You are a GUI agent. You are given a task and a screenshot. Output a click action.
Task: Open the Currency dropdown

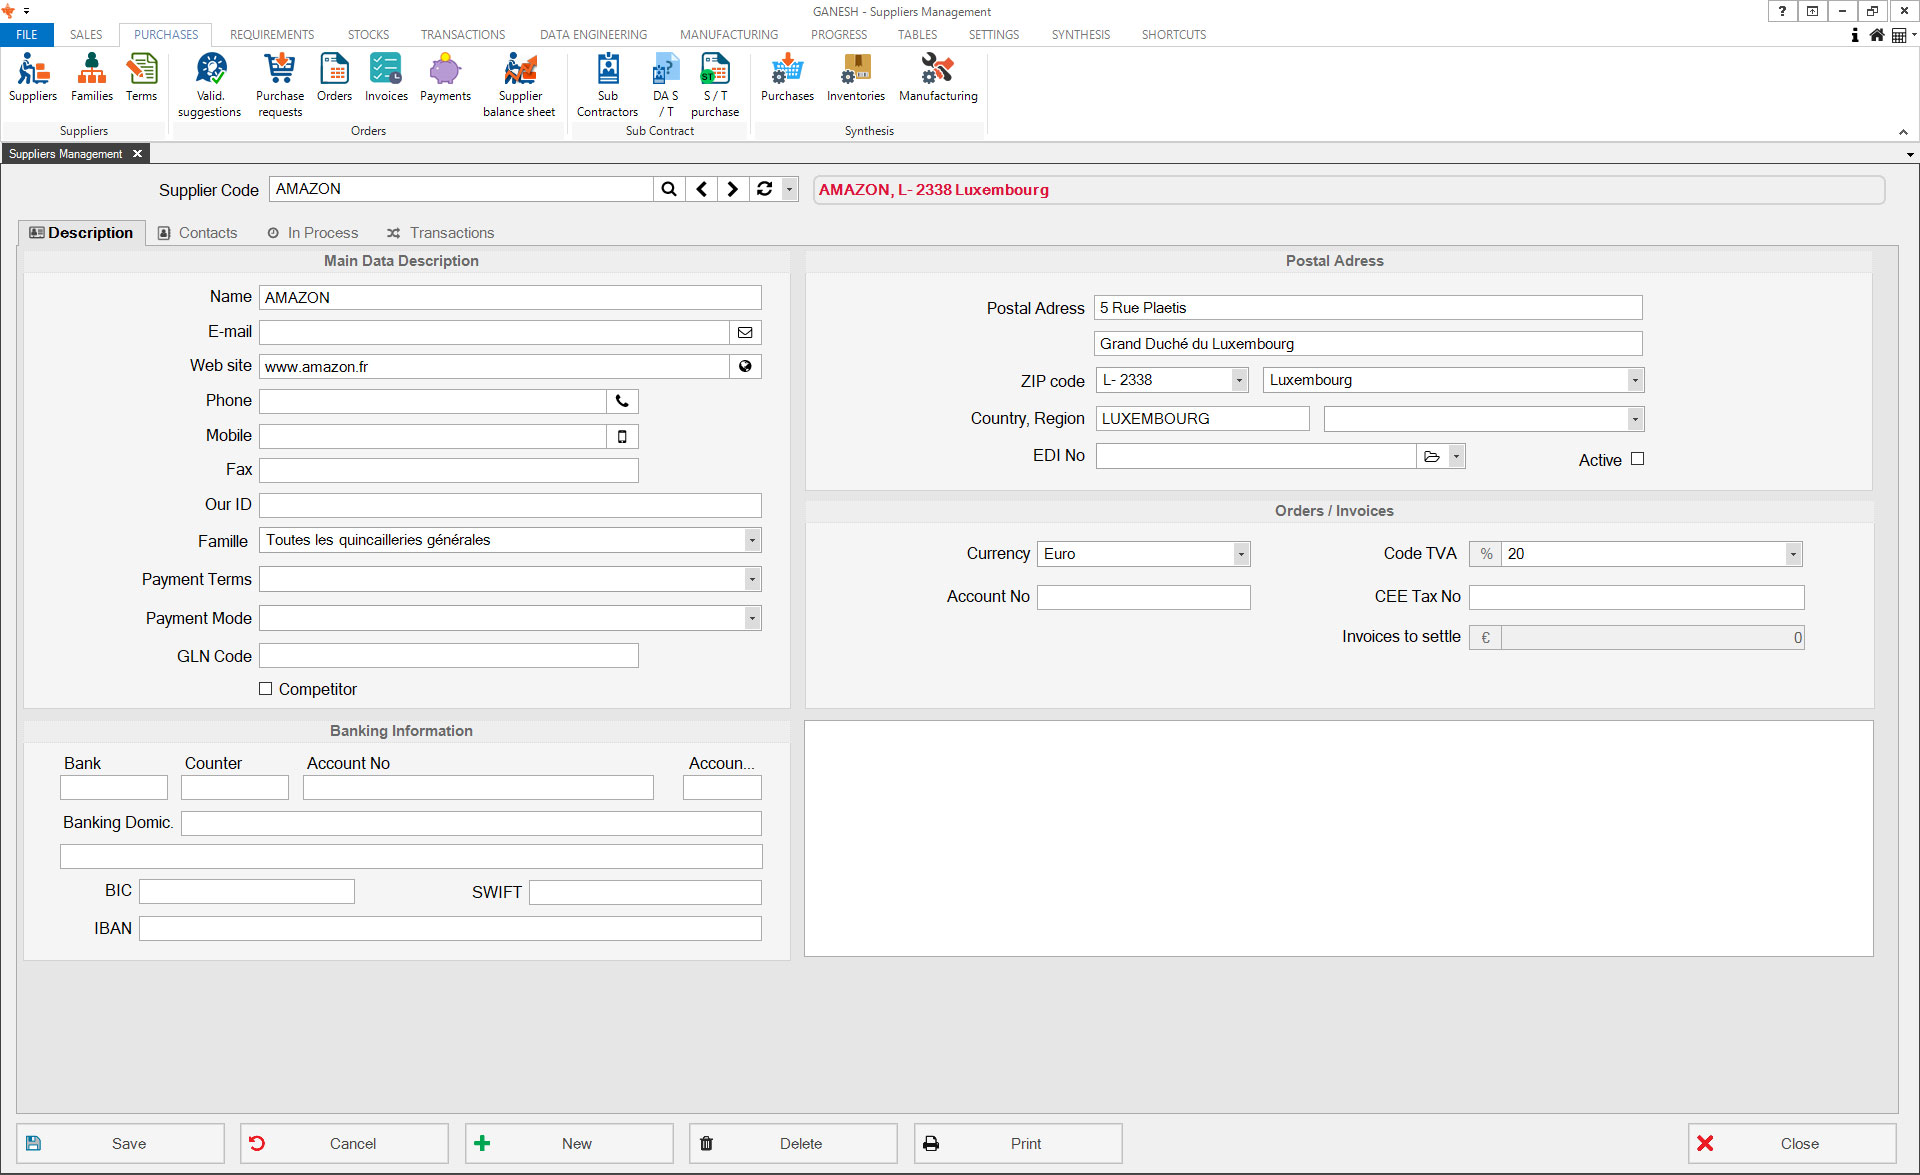click(x=1240, y=554)
